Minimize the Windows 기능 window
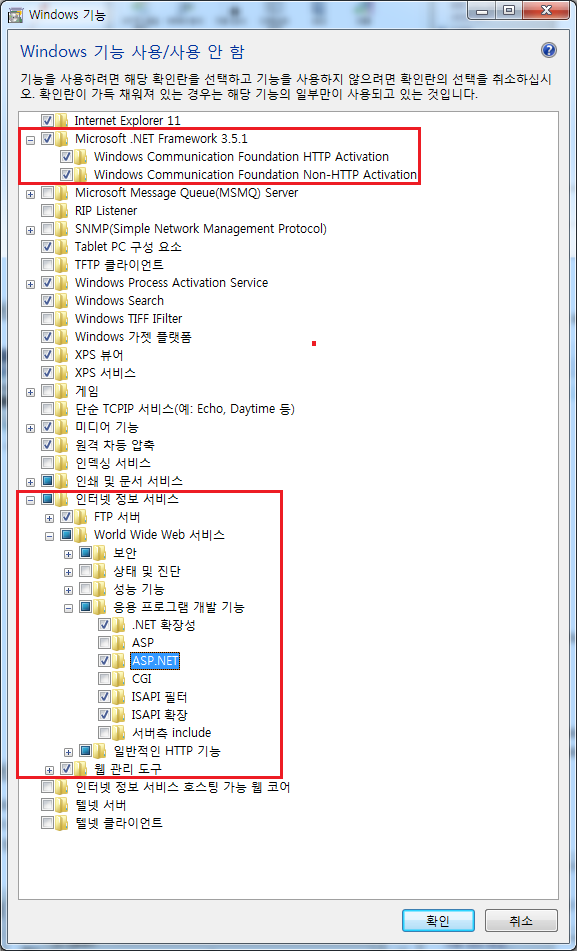The width and height of the screenshot is (577, 951). pos(484,9)
